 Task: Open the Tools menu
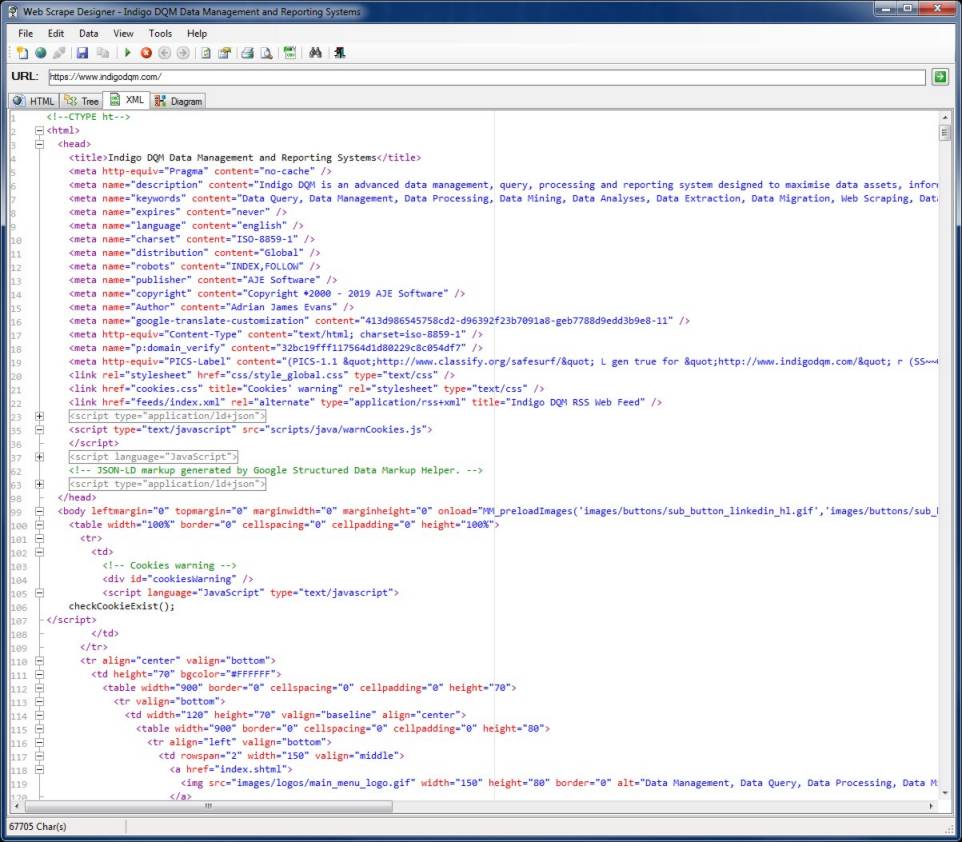click(x=160, y=33)
